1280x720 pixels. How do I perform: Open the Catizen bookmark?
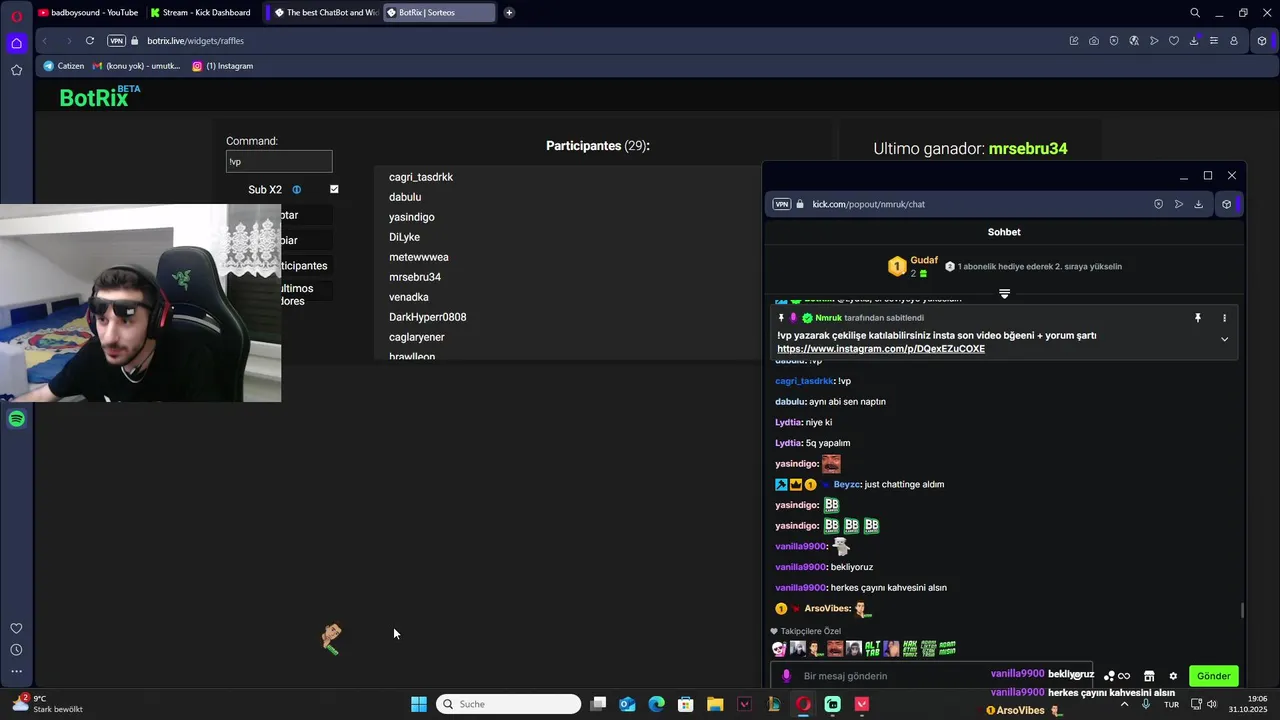click(x=64, y=66)
